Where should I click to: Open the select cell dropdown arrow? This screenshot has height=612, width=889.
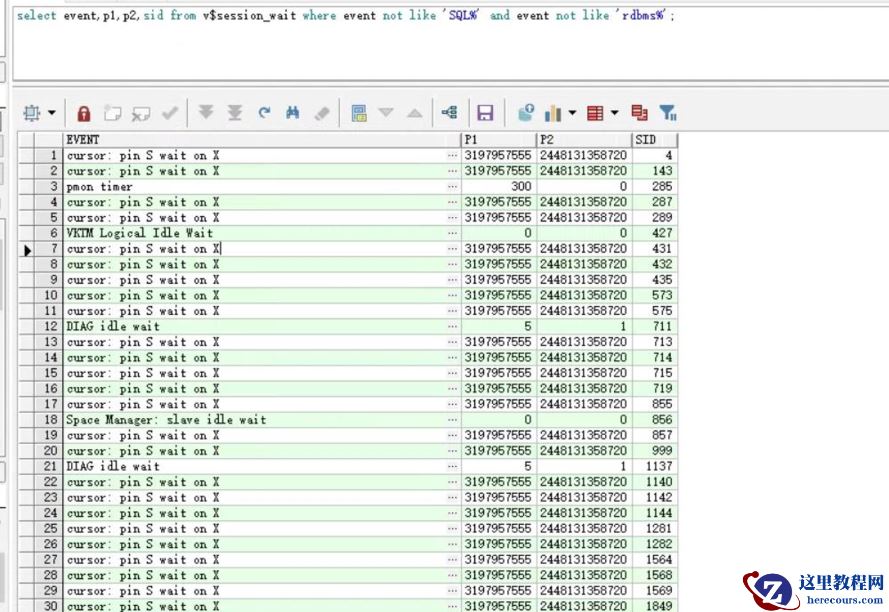click(52, 113)
